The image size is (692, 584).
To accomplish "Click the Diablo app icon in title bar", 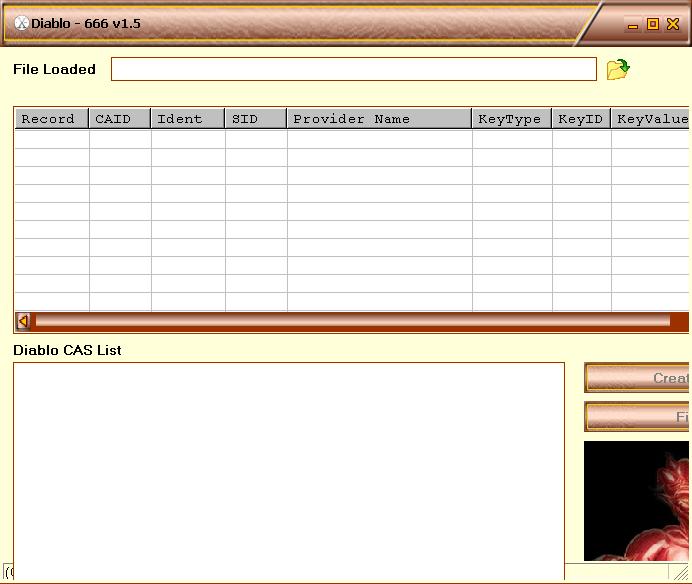I will pos(21,23).
